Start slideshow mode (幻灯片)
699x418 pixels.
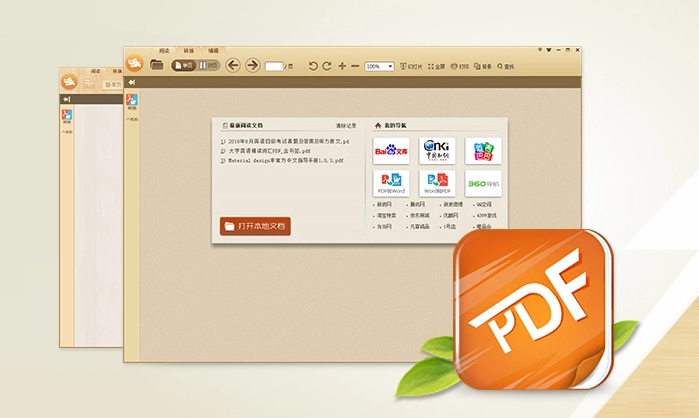tap(411, 66)
